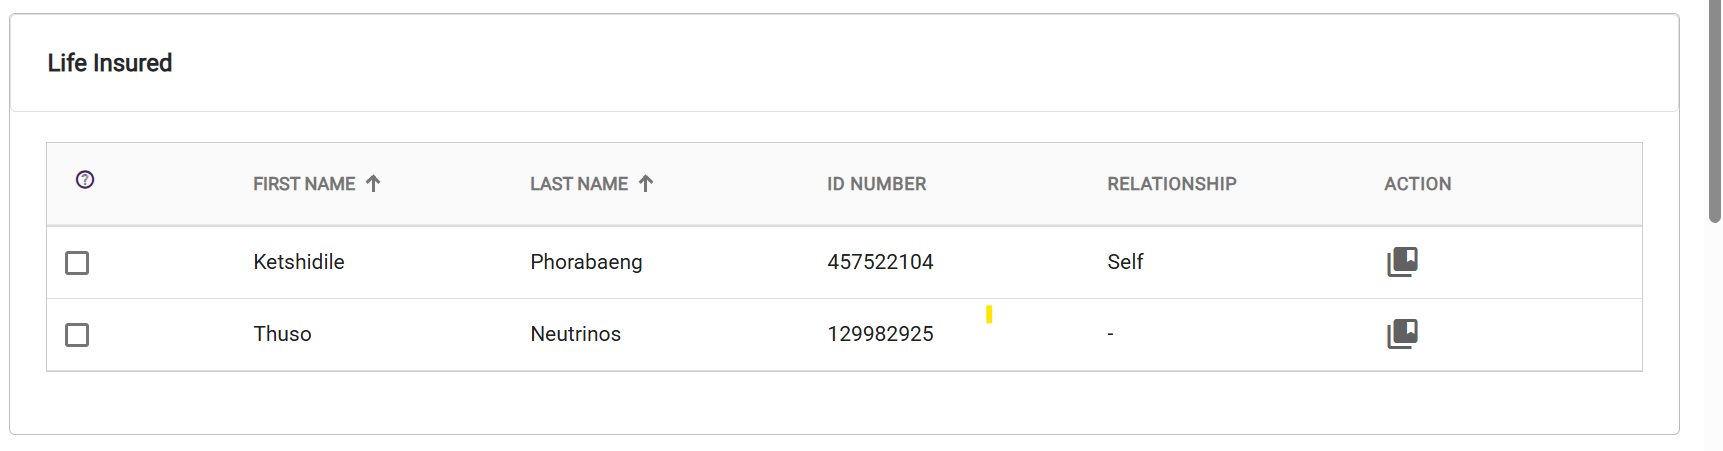Select the checkbox for Thuso Neutrinos
This screenshot has width=1723, height=451.
coord(77,335)
